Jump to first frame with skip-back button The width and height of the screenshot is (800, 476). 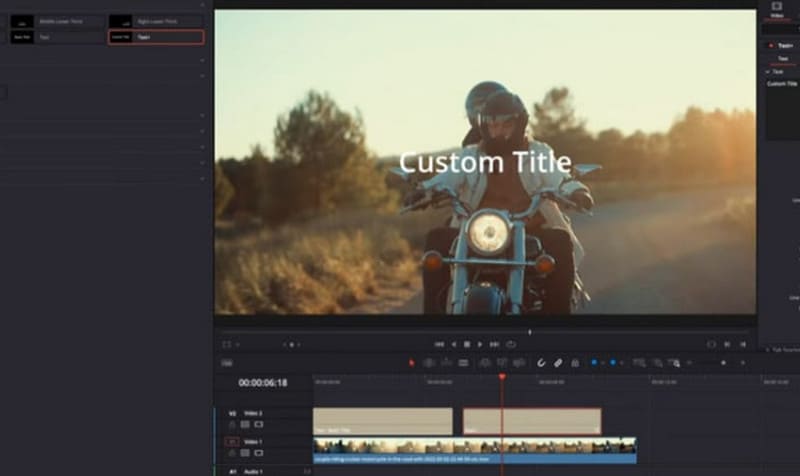439,344
